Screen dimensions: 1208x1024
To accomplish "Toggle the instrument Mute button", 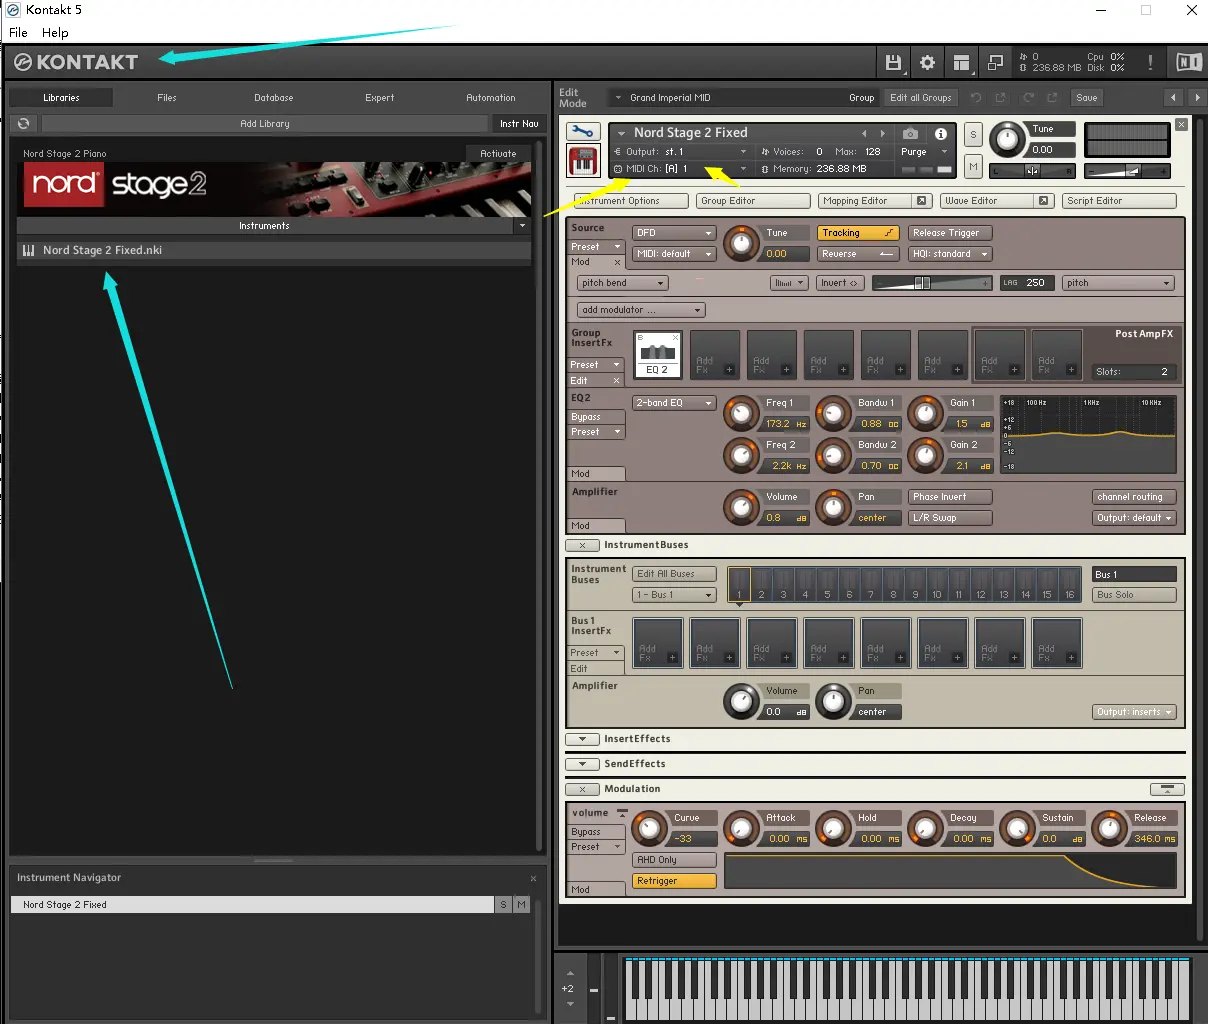I will 973,165.
